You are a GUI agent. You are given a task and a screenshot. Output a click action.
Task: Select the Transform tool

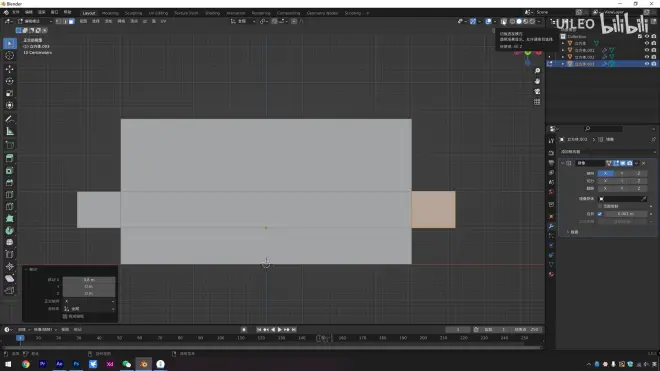[x=10, y=105]
